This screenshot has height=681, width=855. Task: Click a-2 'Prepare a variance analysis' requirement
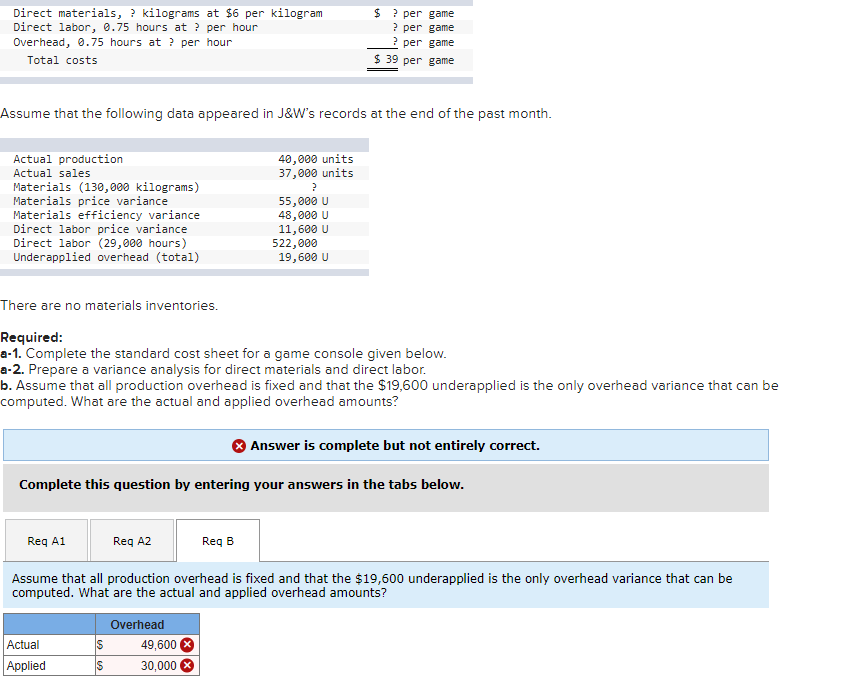pyautogui.click(x=213, y=369)
